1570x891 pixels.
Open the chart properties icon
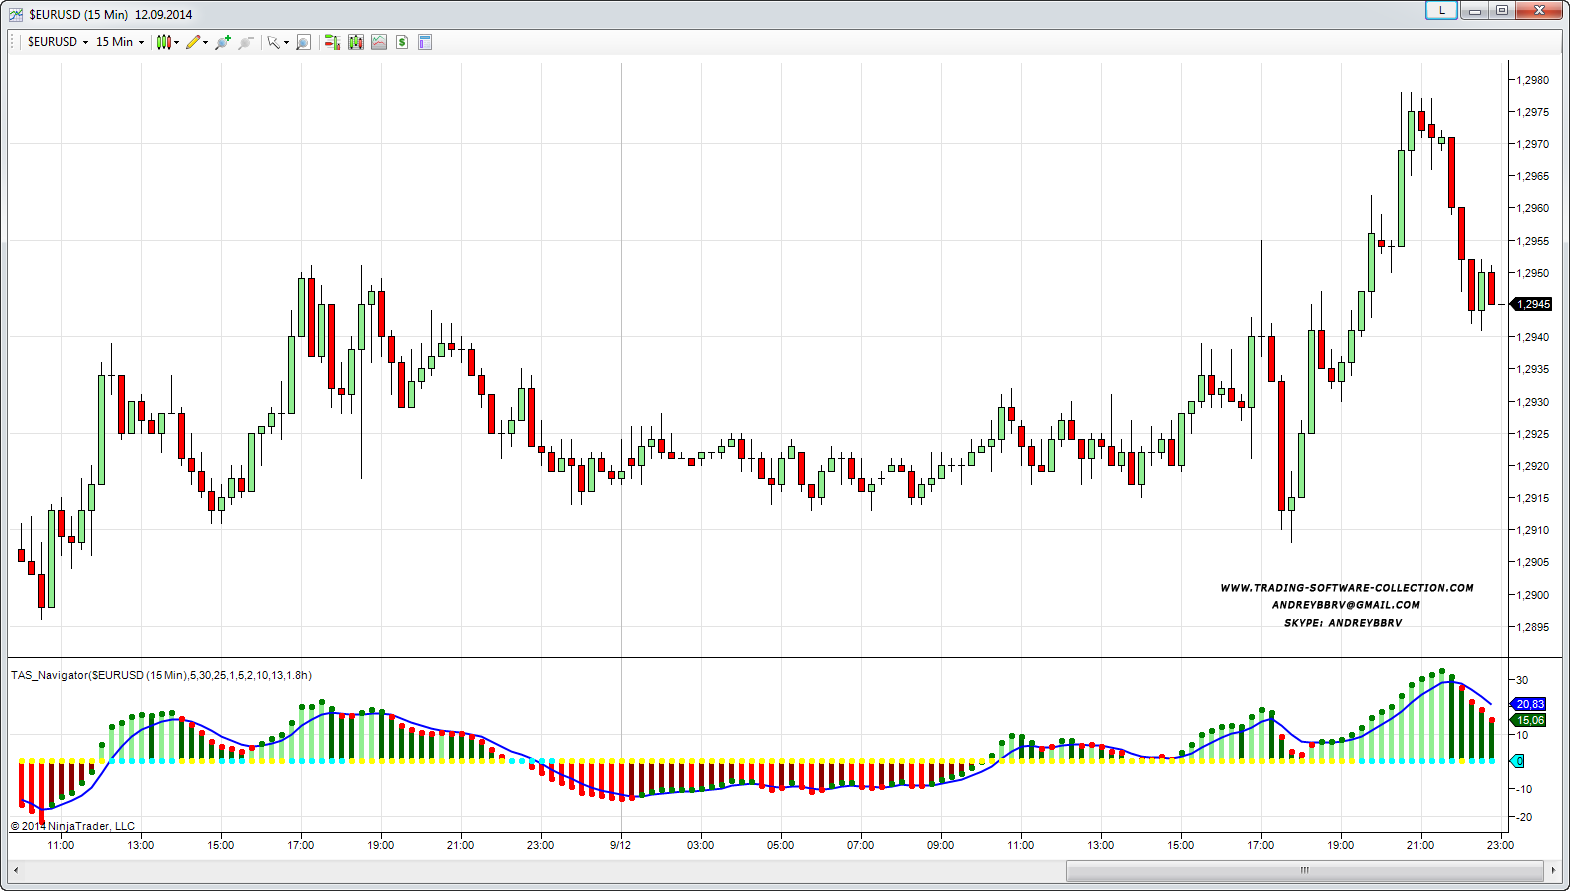click(x=425, y=42)
